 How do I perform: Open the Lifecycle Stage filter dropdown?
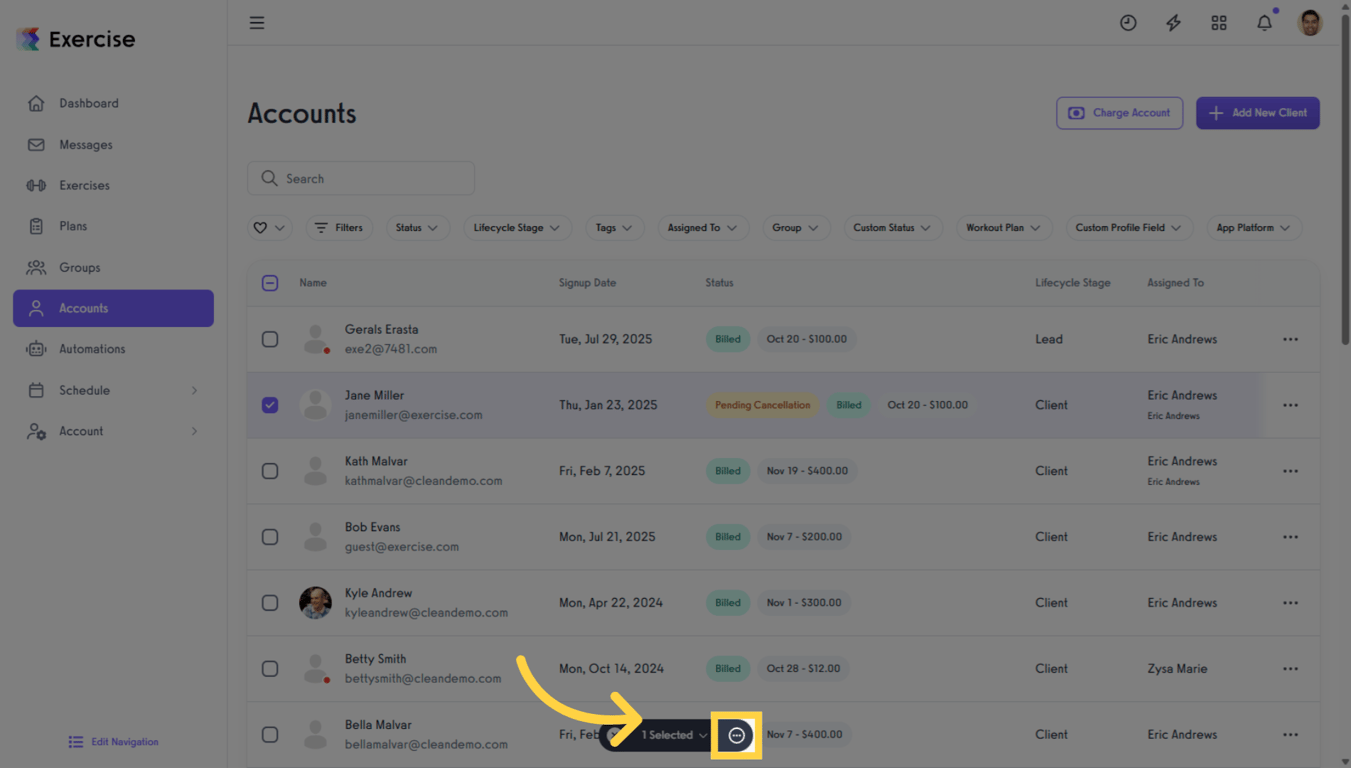(x=517, y=227)
